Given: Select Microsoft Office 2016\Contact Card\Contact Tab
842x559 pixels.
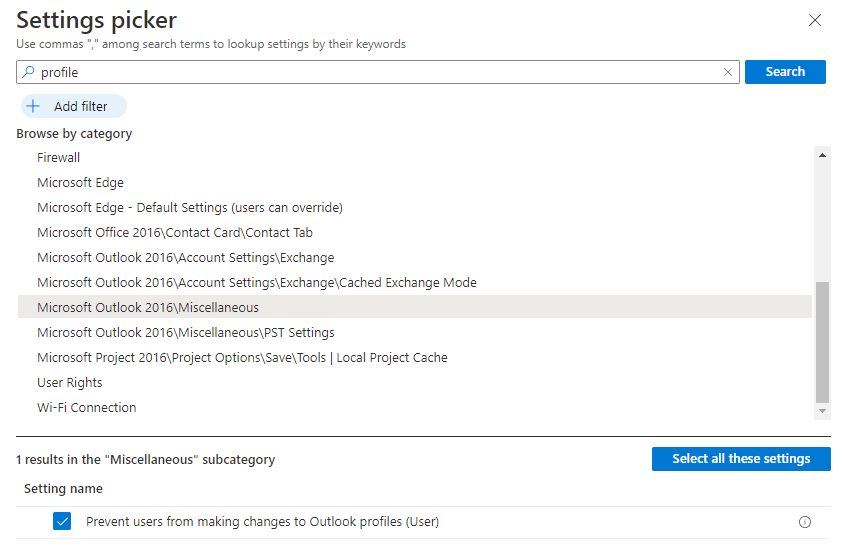Looking at the screenshot, I should (x=175, y=233).
